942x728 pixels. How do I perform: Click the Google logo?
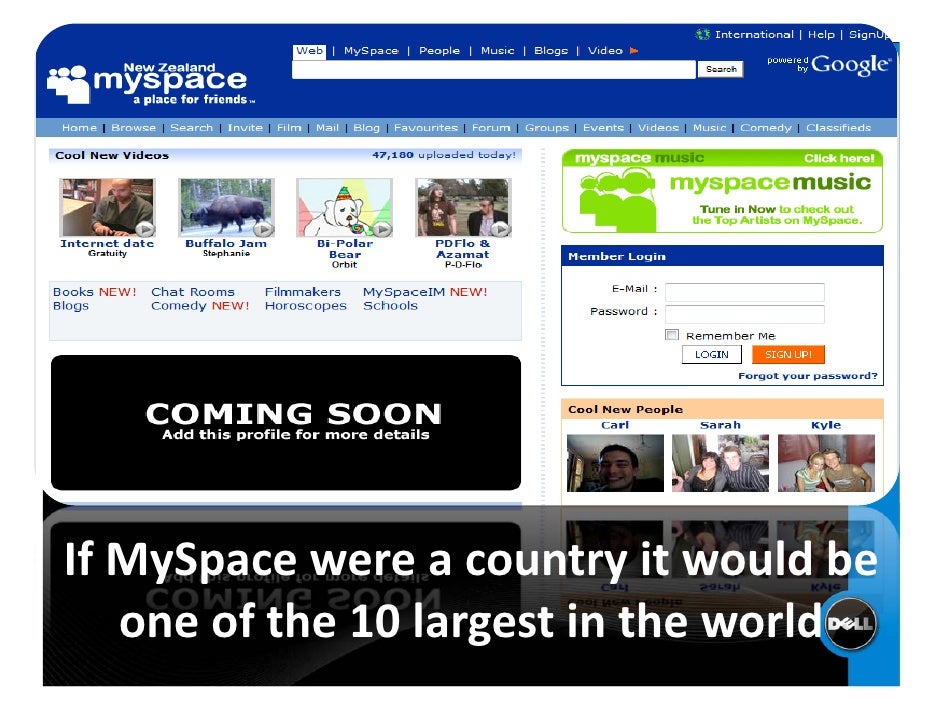pos(851,64)
